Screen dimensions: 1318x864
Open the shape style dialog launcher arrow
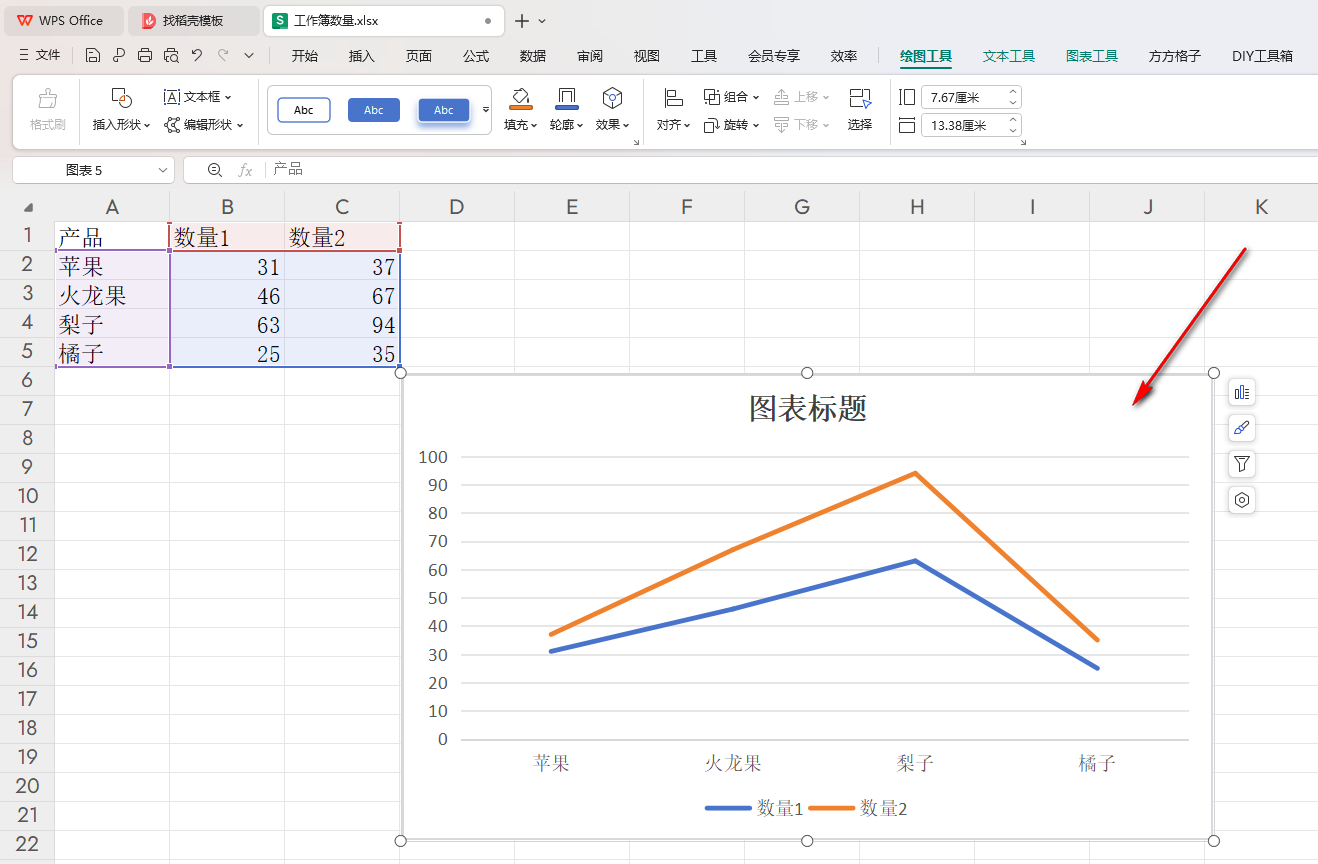(x=636, y=143)
